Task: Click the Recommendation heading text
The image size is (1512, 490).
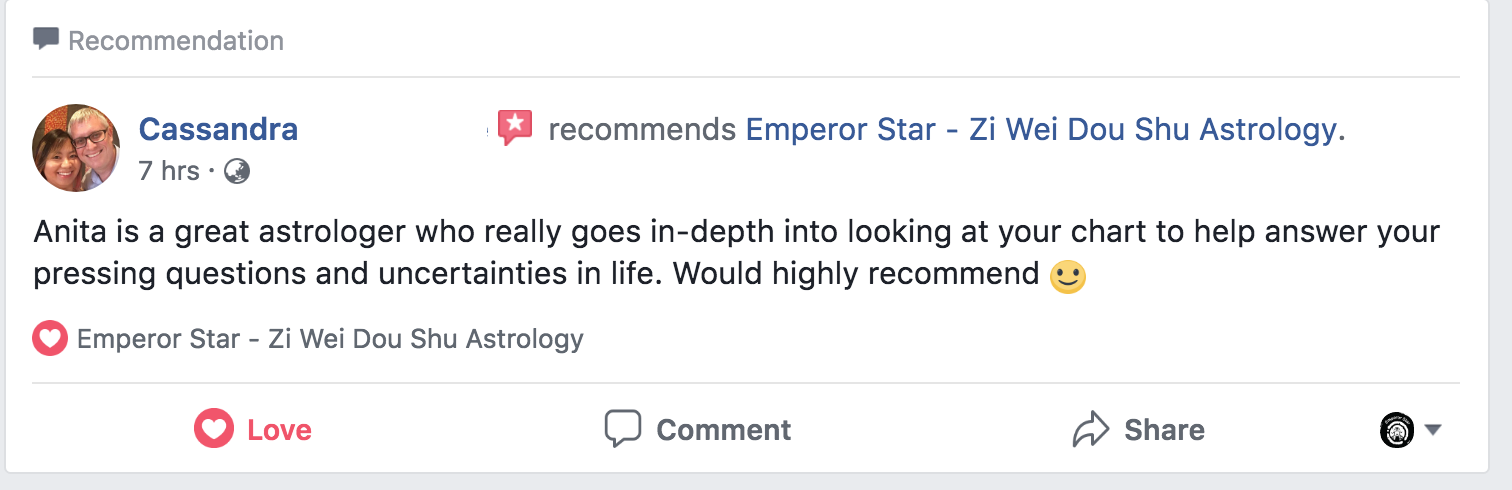Action: coord(176,41)
